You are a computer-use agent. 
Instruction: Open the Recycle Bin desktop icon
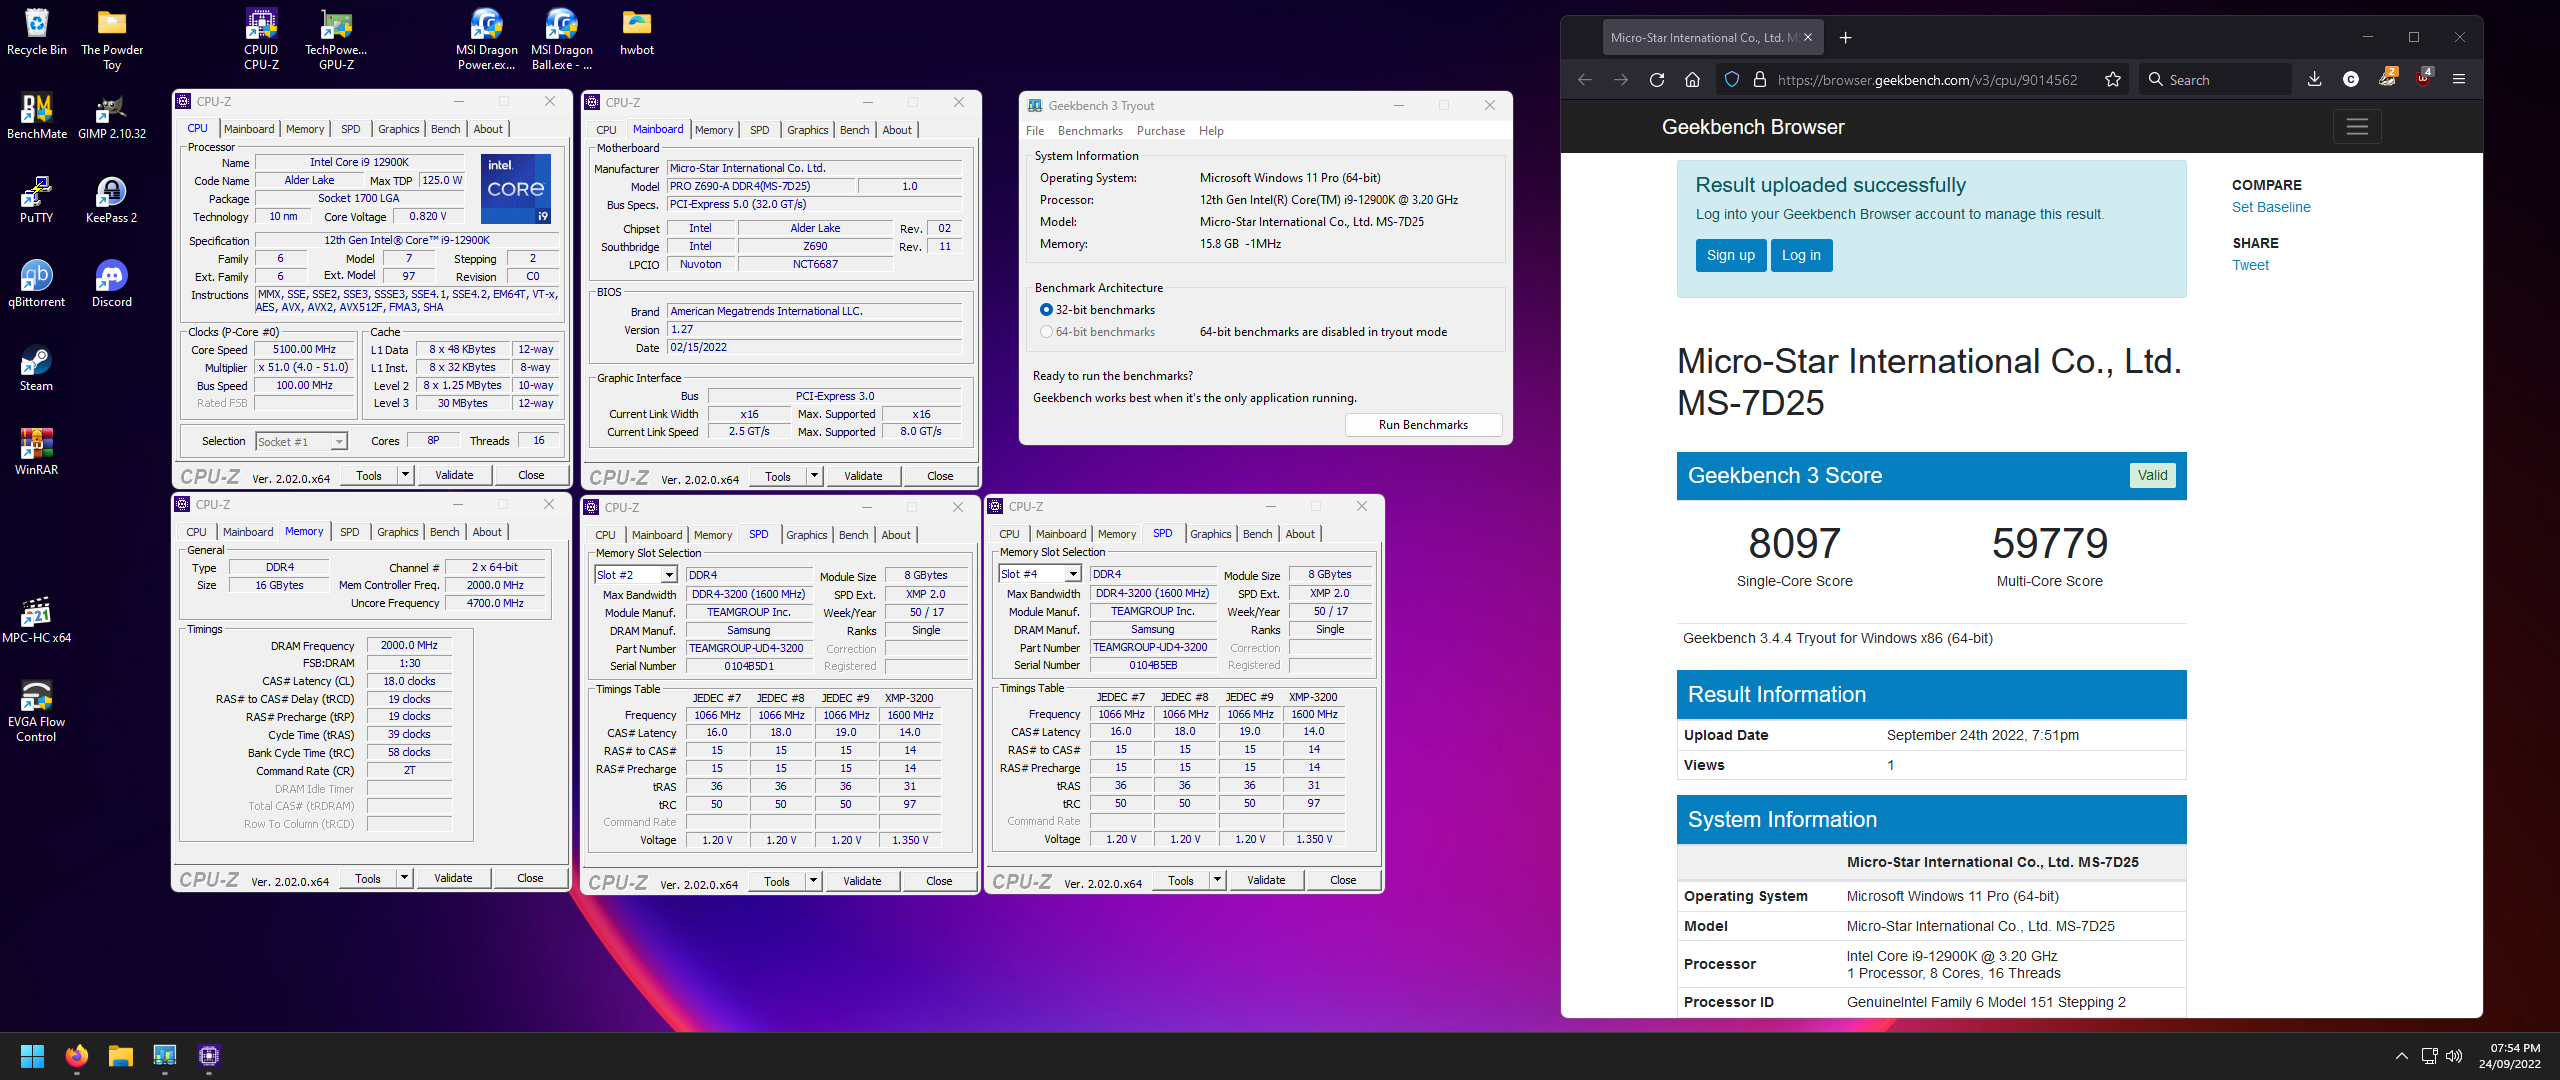pos(37,33)
